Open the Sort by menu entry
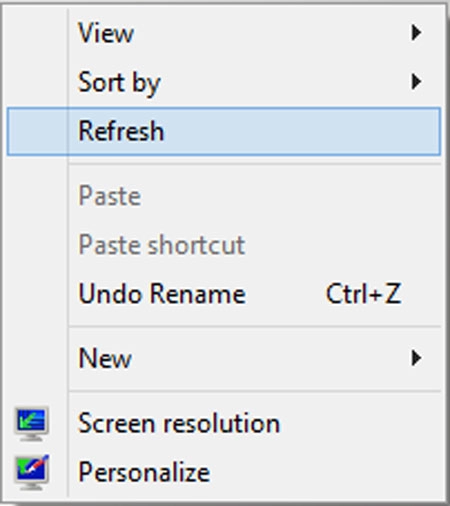Viewport: 450px width, 506px height. tap(224, 82)
